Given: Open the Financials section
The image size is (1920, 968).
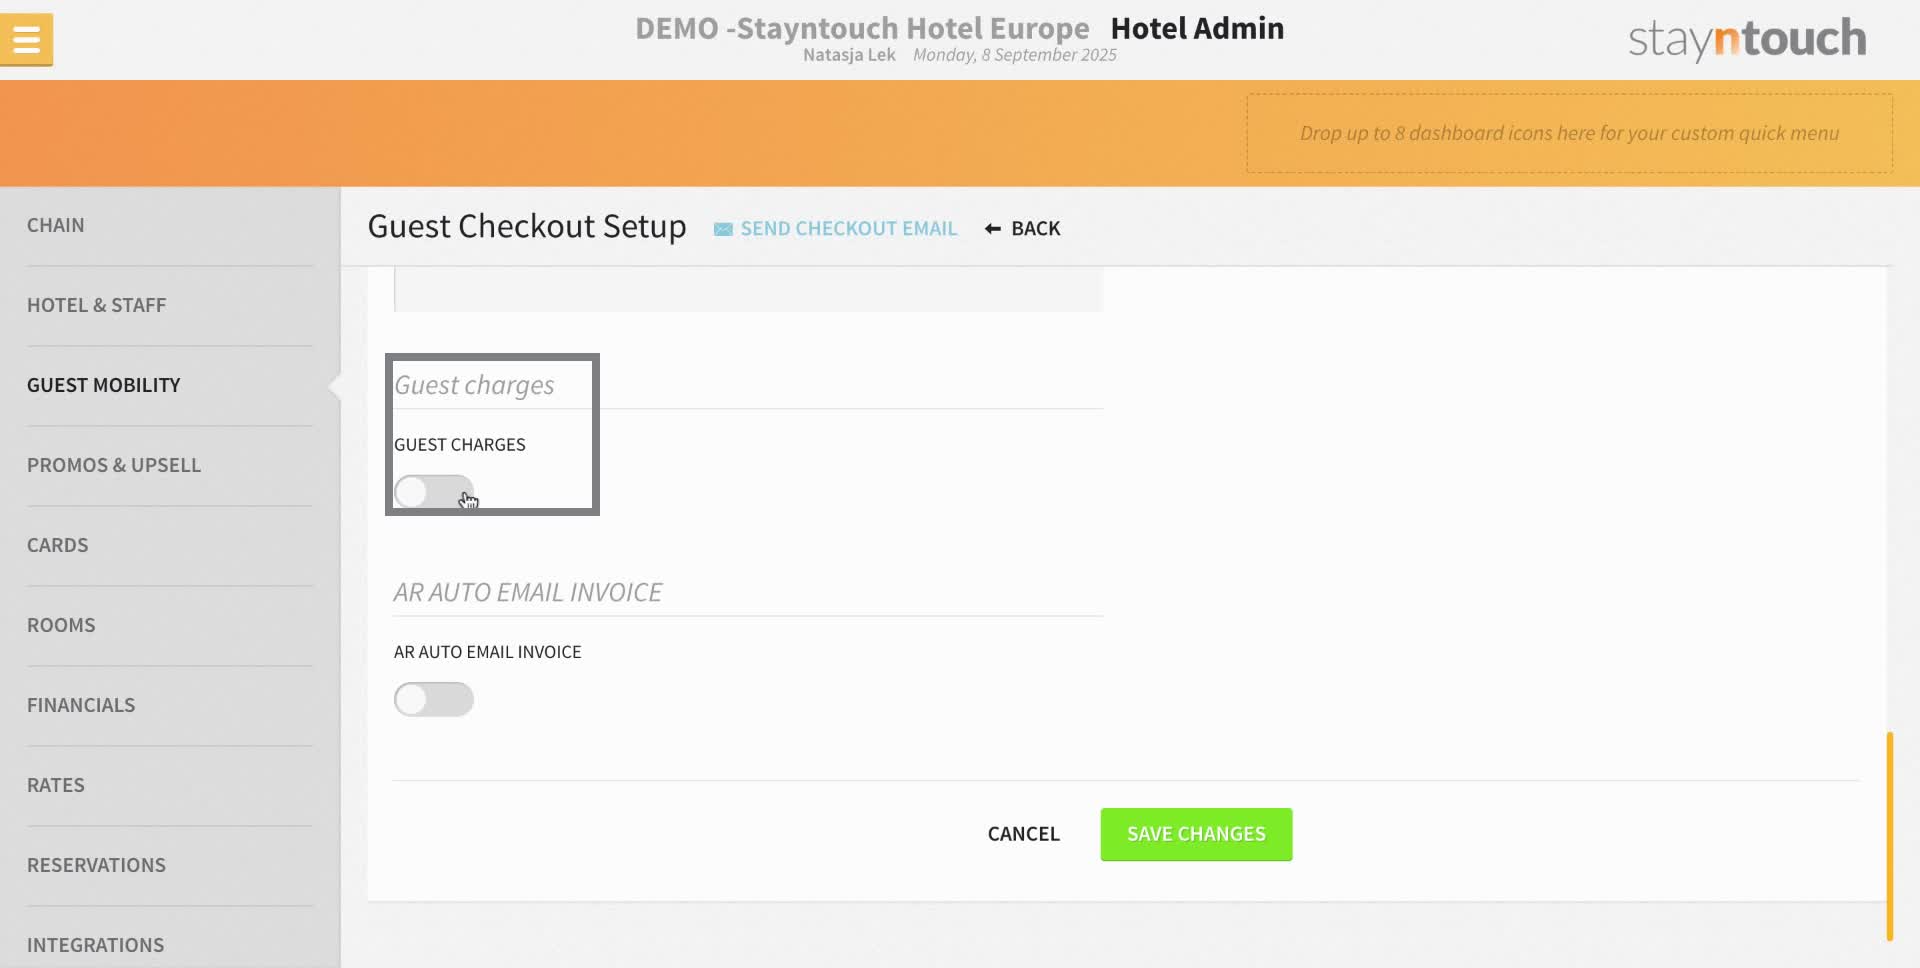Looking at the screenshot, I should [81, 705].
